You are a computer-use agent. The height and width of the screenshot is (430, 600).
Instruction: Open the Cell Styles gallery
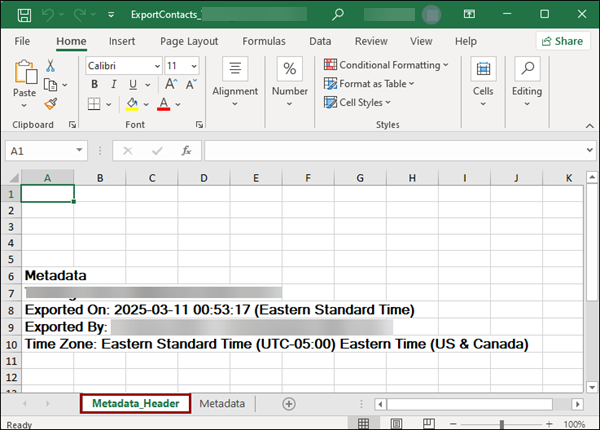(x=358, y=102)
